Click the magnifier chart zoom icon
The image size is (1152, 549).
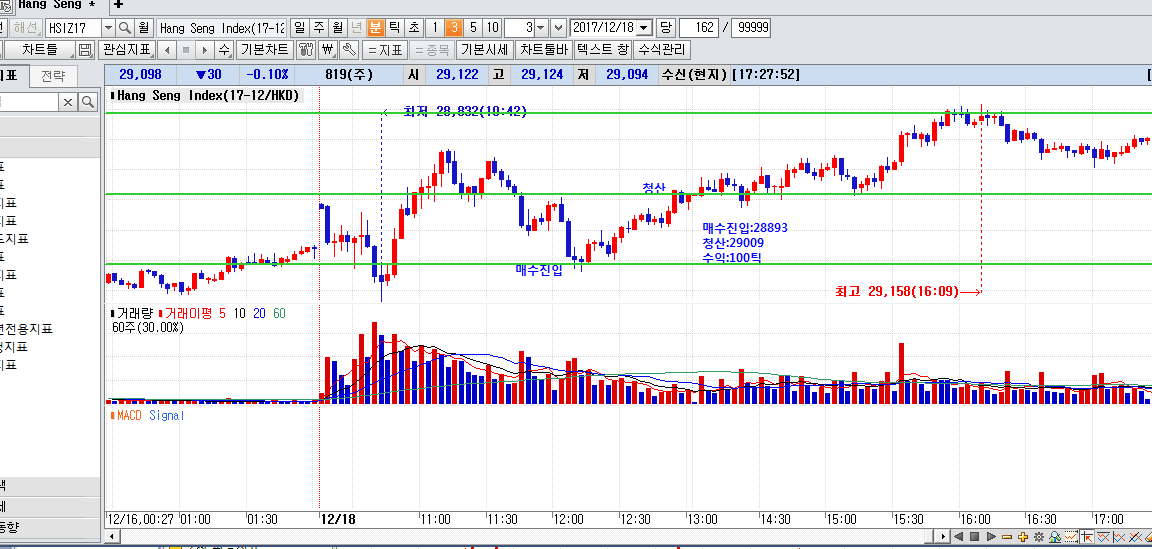coord(1055,537)
